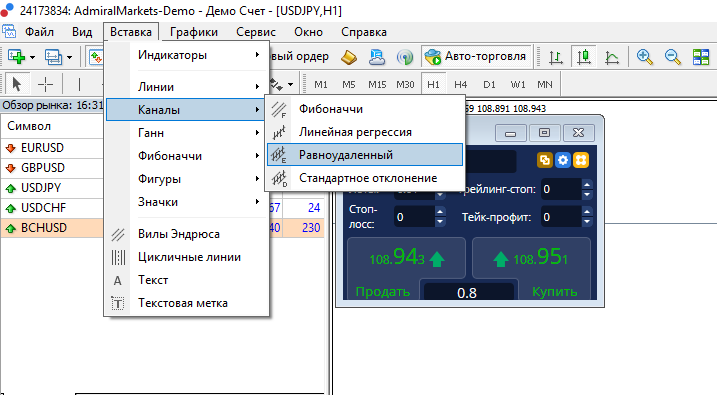Switch chart to candlestick view icon
This screenshot has width=717, height=395.
583,57
